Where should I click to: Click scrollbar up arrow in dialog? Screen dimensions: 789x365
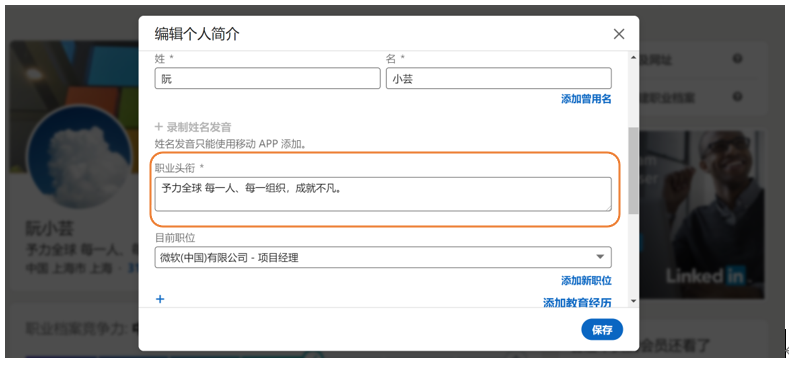(x=634, y=58)
